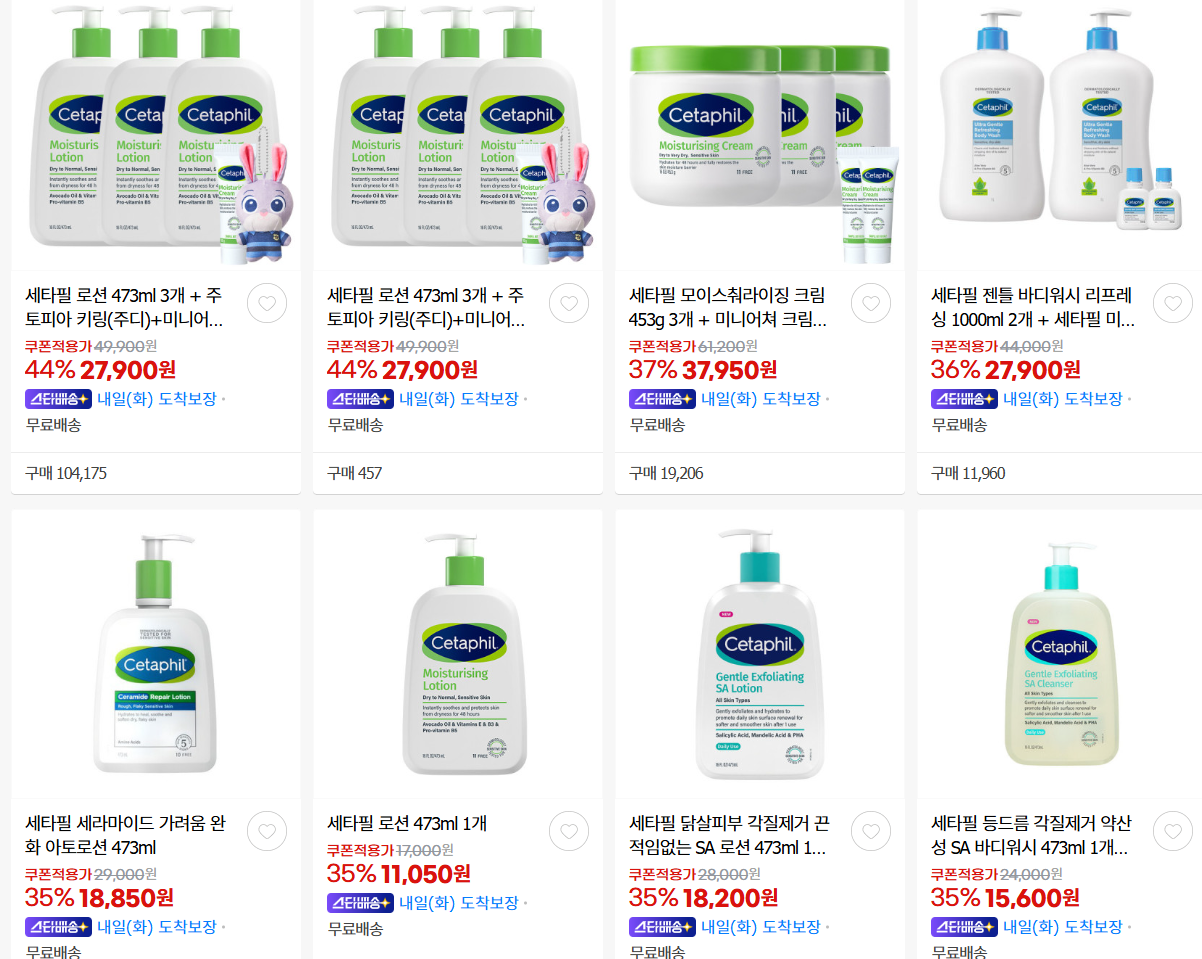
Task: Click star delivery badge under 37,950원 cream
Action: [662, 399]
